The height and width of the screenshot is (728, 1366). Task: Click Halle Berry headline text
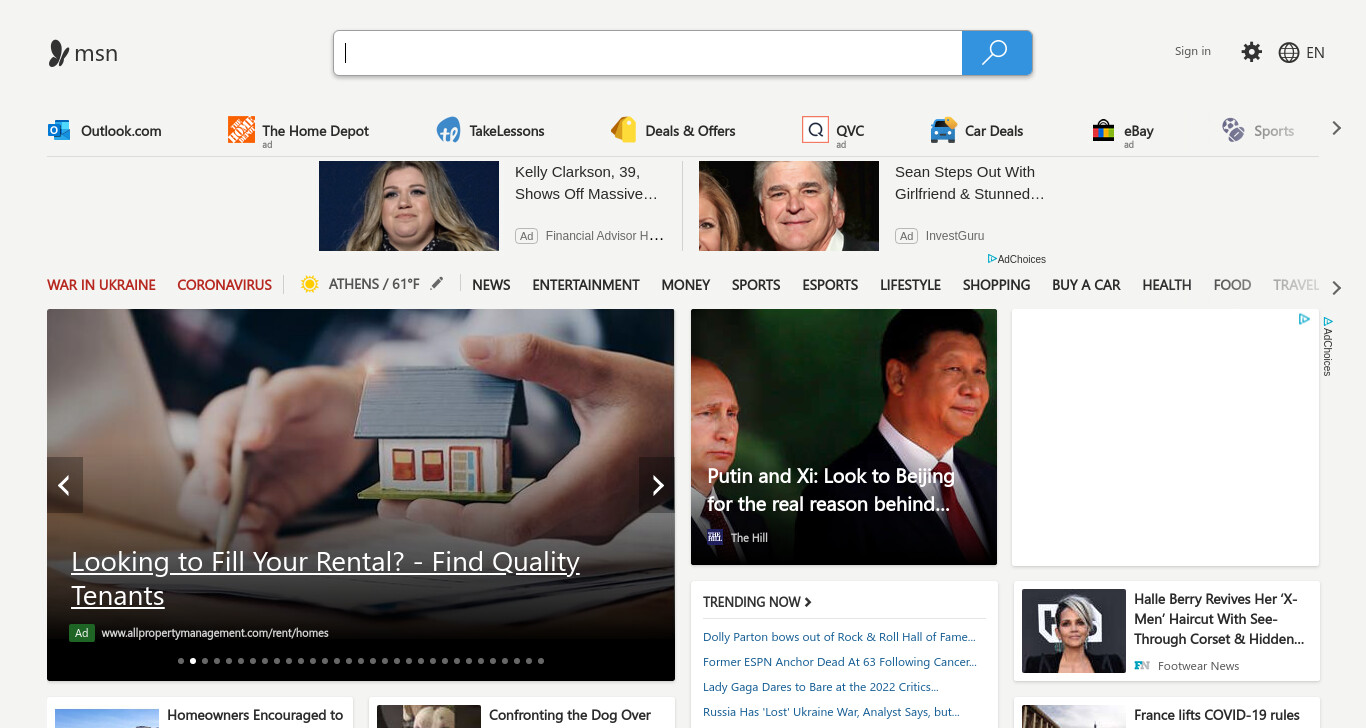coord(1220,619)
